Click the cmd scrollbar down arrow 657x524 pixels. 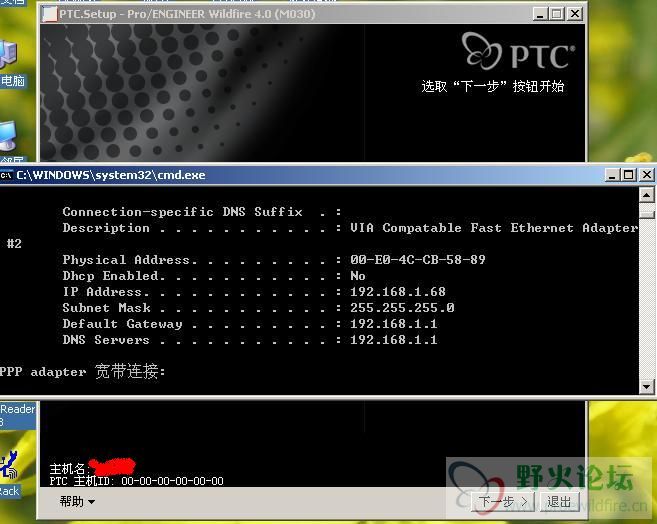(x=647, y=386)
